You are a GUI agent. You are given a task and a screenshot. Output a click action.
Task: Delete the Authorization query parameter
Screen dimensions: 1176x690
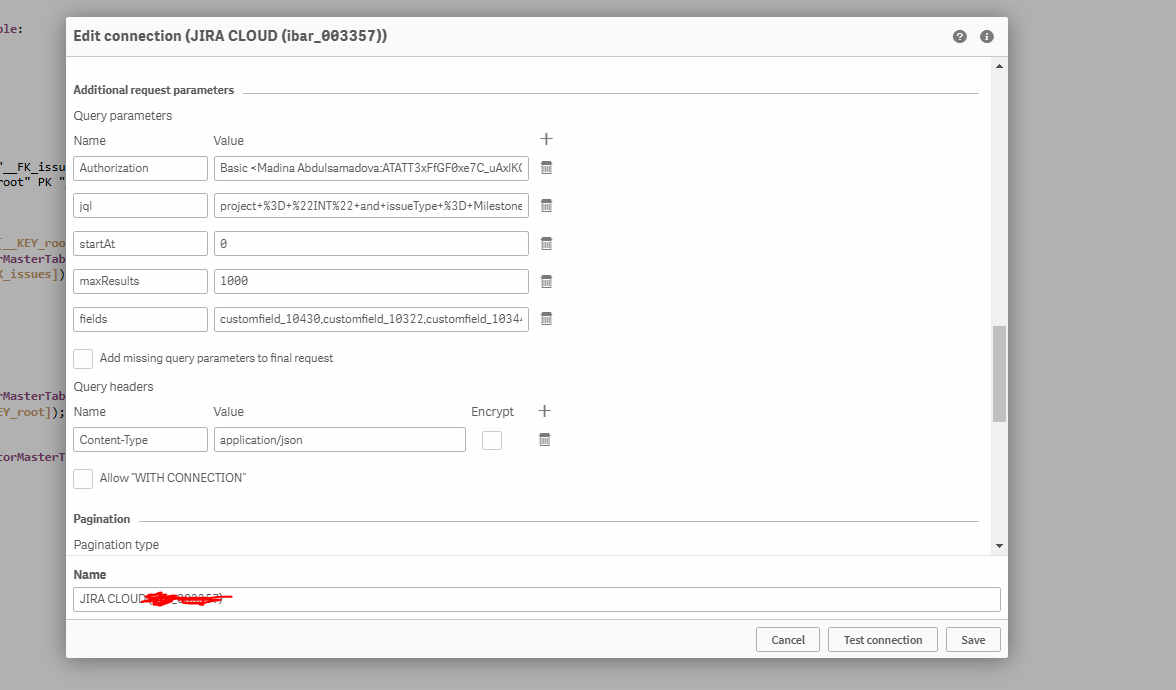547,168
